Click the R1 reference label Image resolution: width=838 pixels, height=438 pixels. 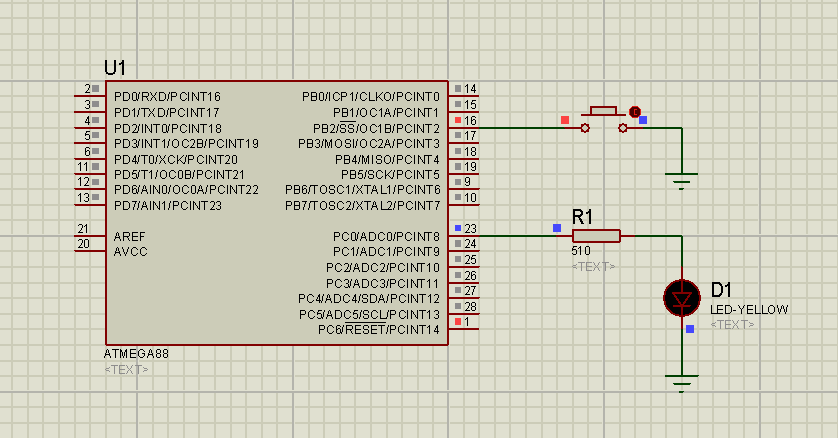[583, 217]
